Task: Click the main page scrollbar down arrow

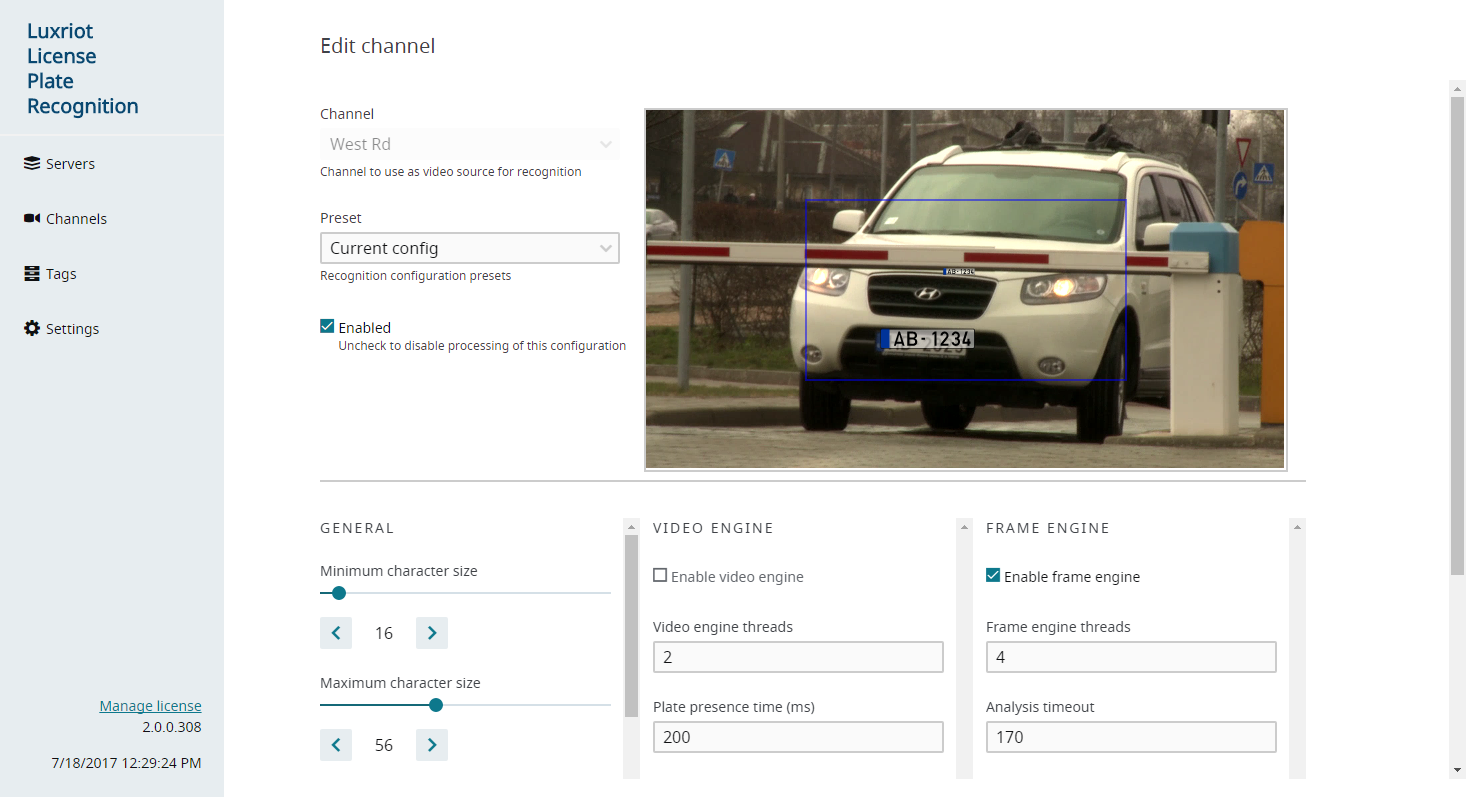Action: pyautogui.click(x=1457, y=769)
